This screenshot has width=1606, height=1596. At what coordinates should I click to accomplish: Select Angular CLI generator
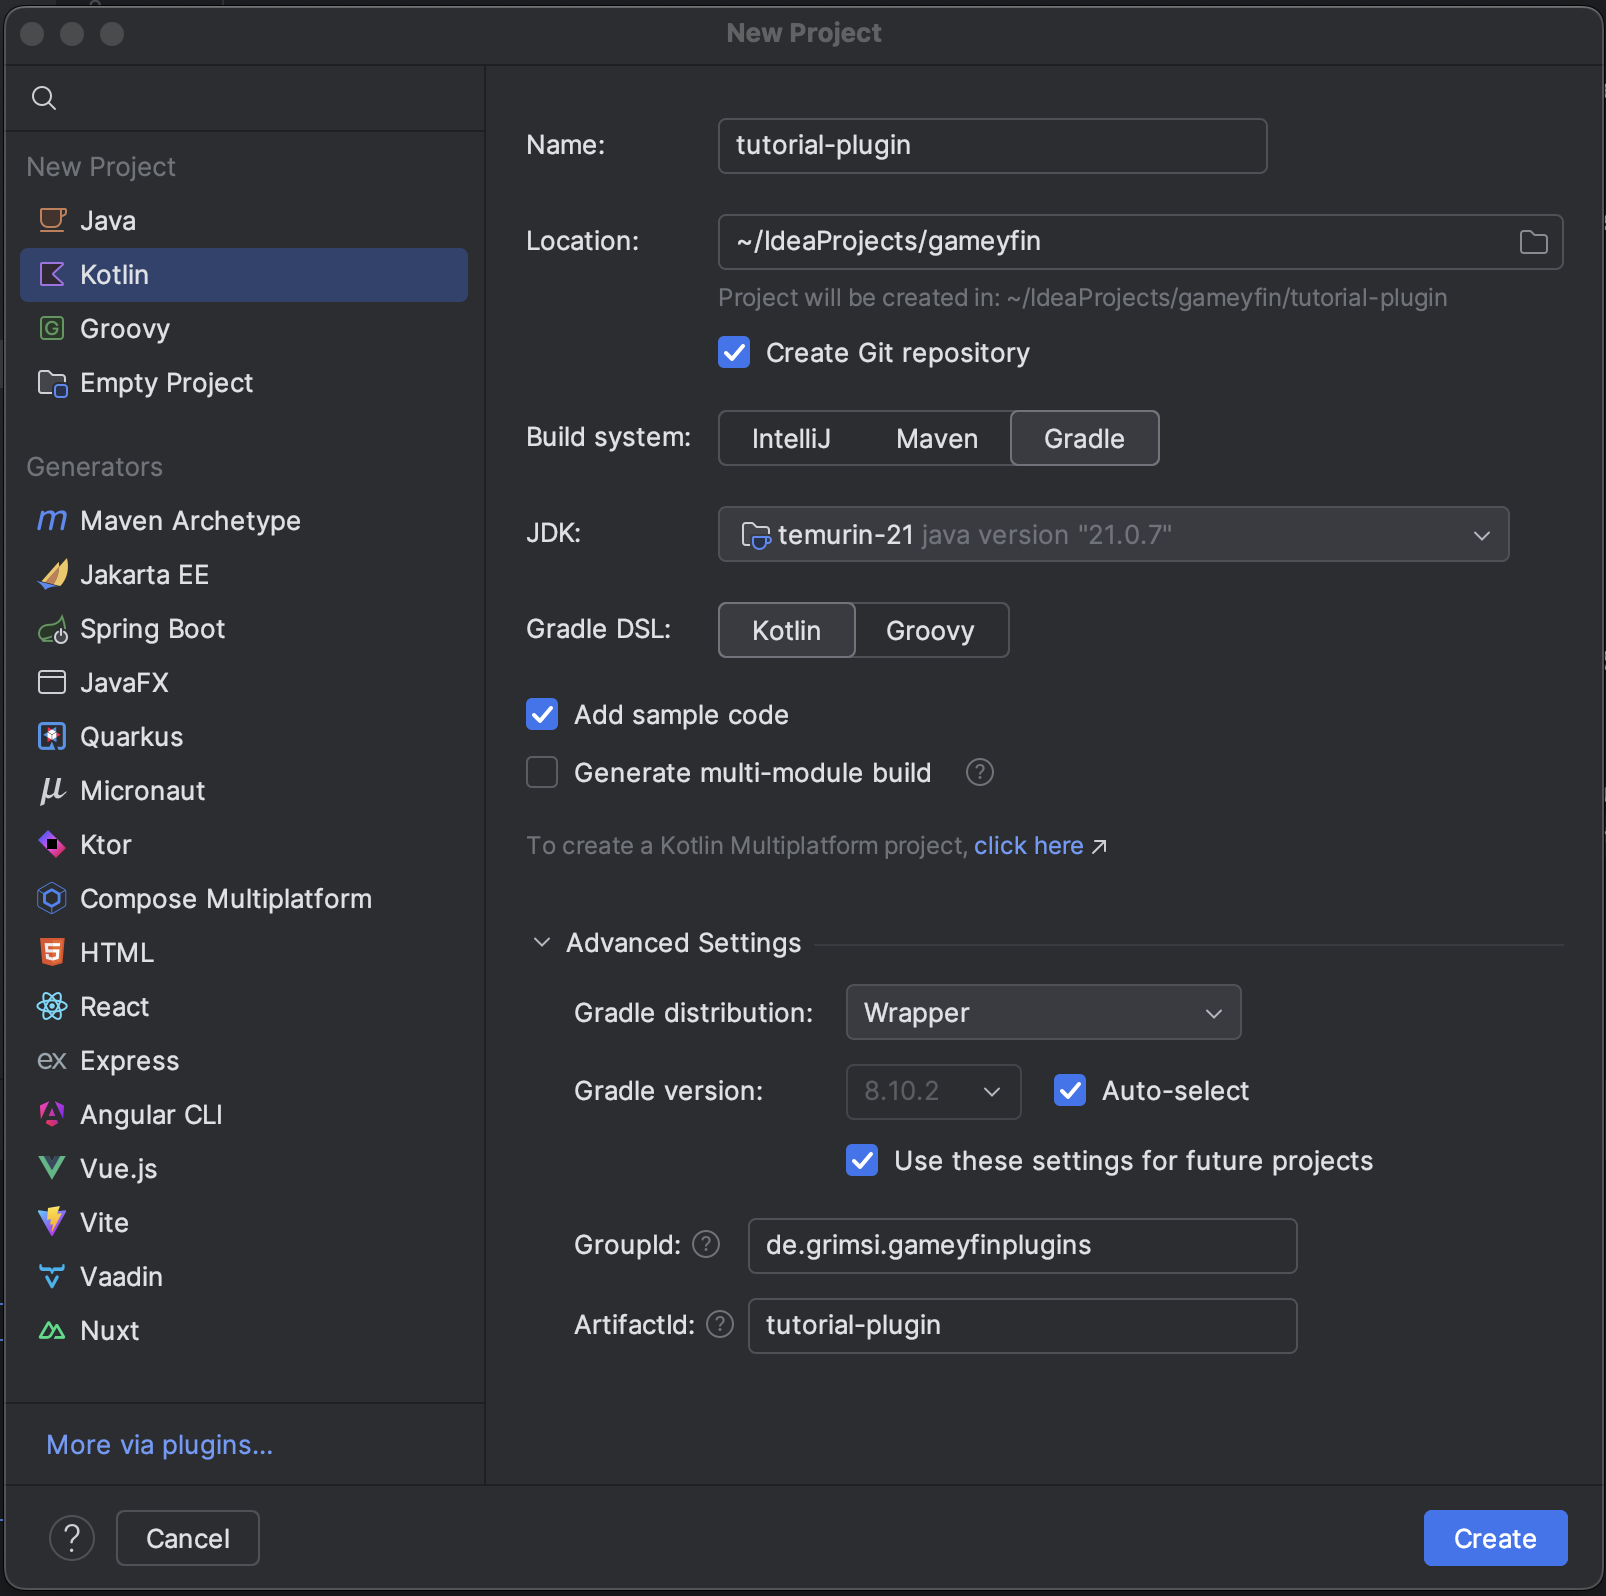244,1115
